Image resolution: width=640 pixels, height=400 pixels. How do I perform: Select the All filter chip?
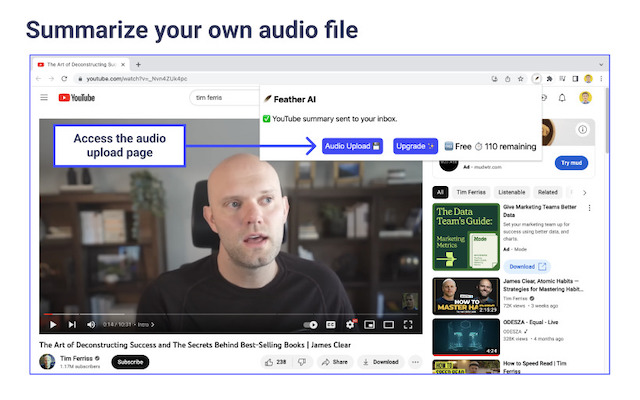(440, 192)
